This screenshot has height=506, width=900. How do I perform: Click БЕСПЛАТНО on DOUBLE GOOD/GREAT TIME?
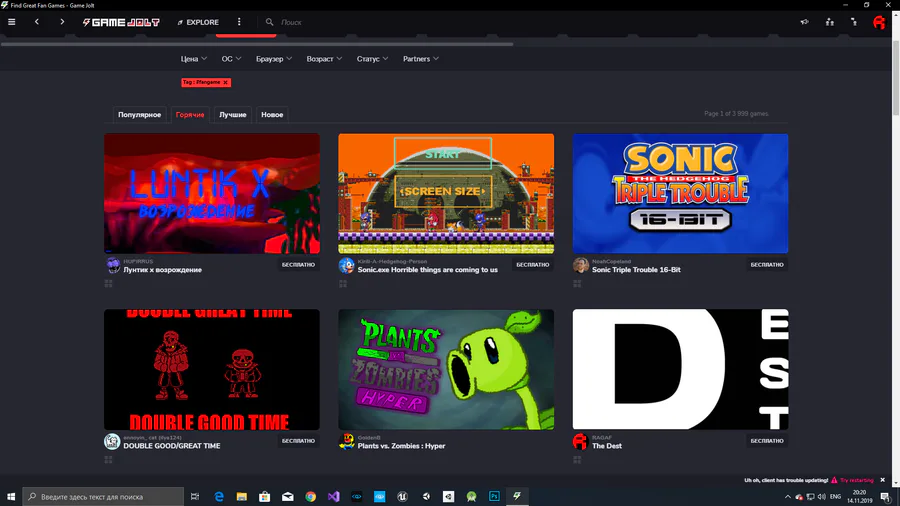[298, 441]
